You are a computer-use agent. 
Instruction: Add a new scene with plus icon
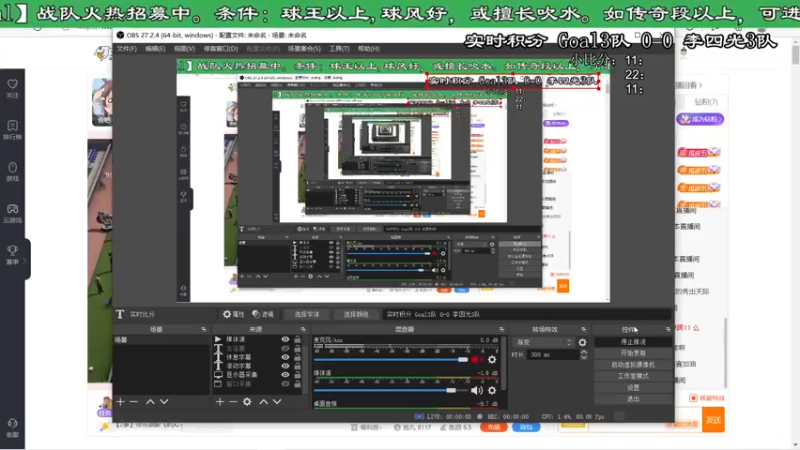point(120,402)
